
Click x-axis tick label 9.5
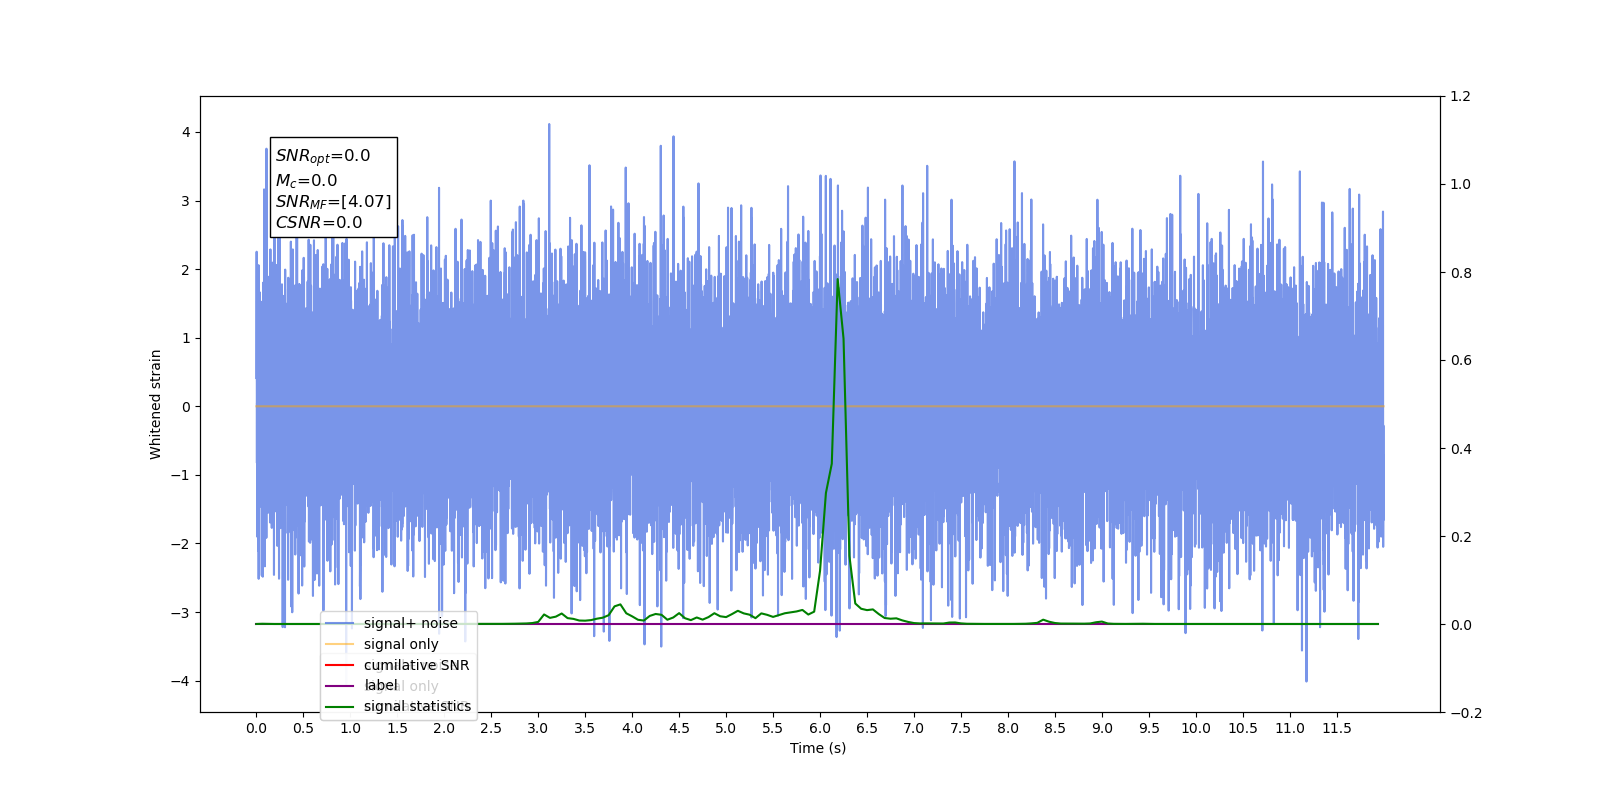1149,728
